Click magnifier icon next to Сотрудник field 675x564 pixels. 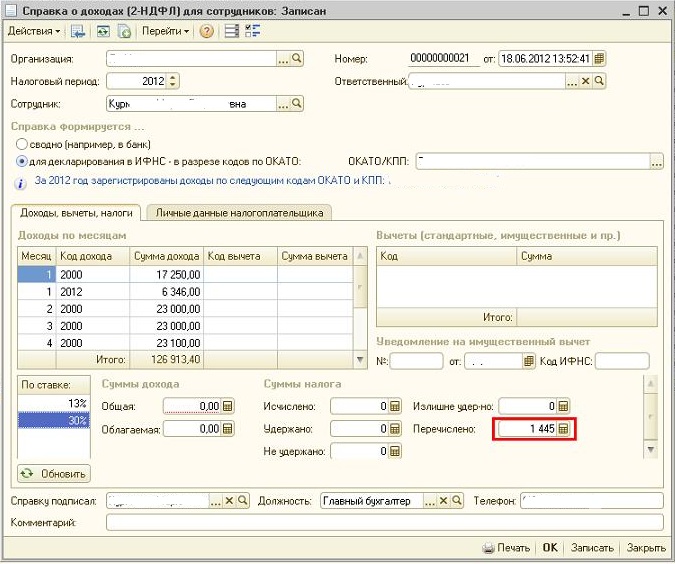point(297,103)
